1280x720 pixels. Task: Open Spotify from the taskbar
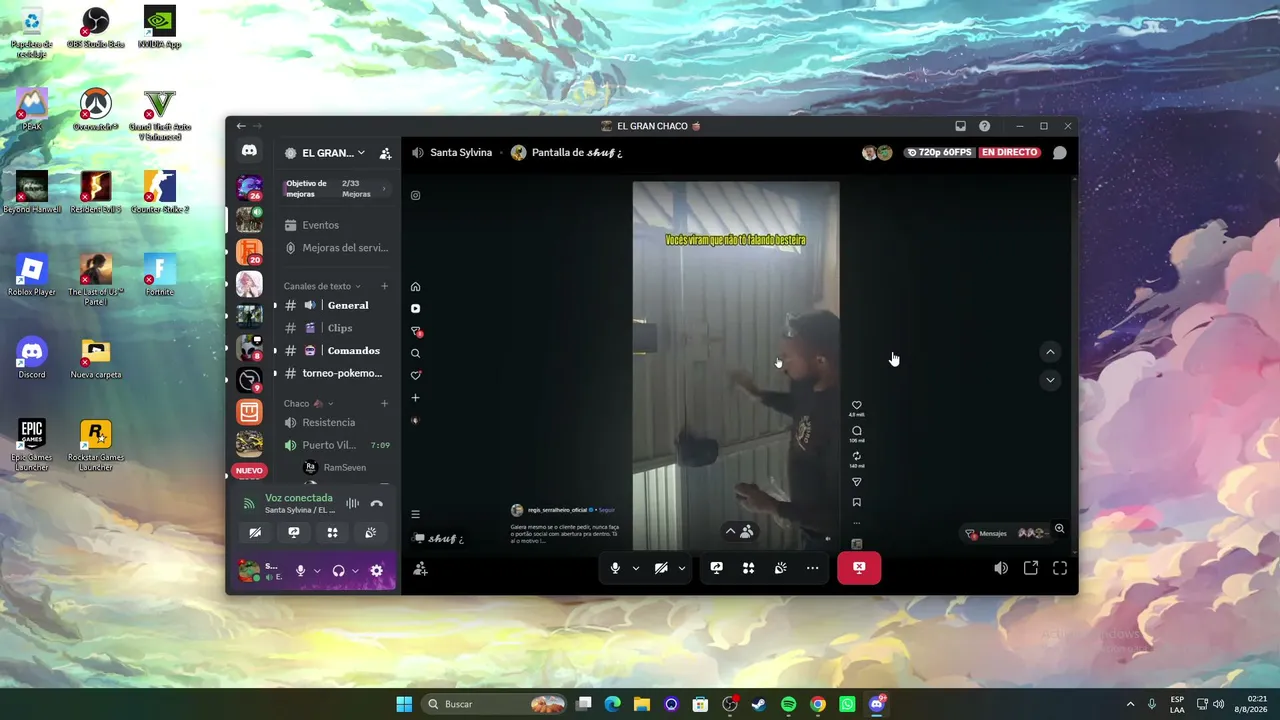click(788, 704)
